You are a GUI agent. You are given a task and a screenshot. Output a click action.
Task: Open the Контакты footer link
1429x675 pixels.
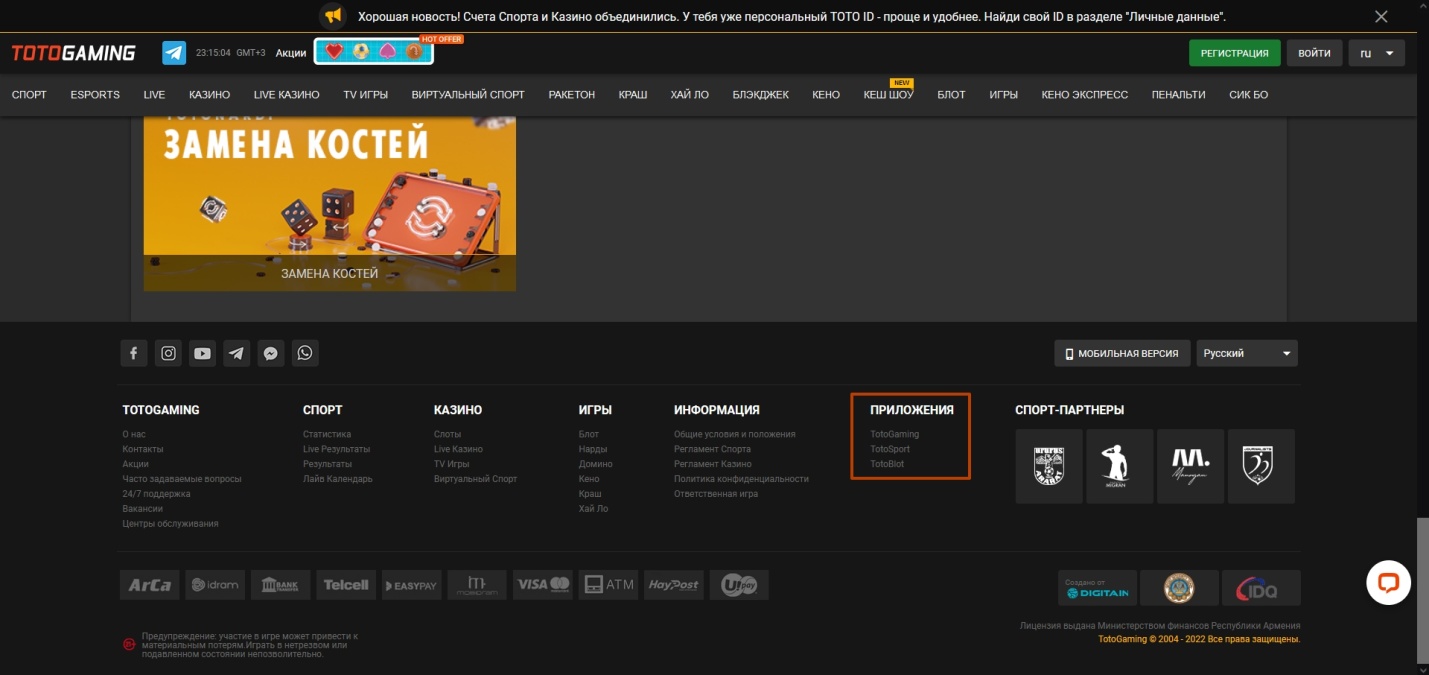143,449
